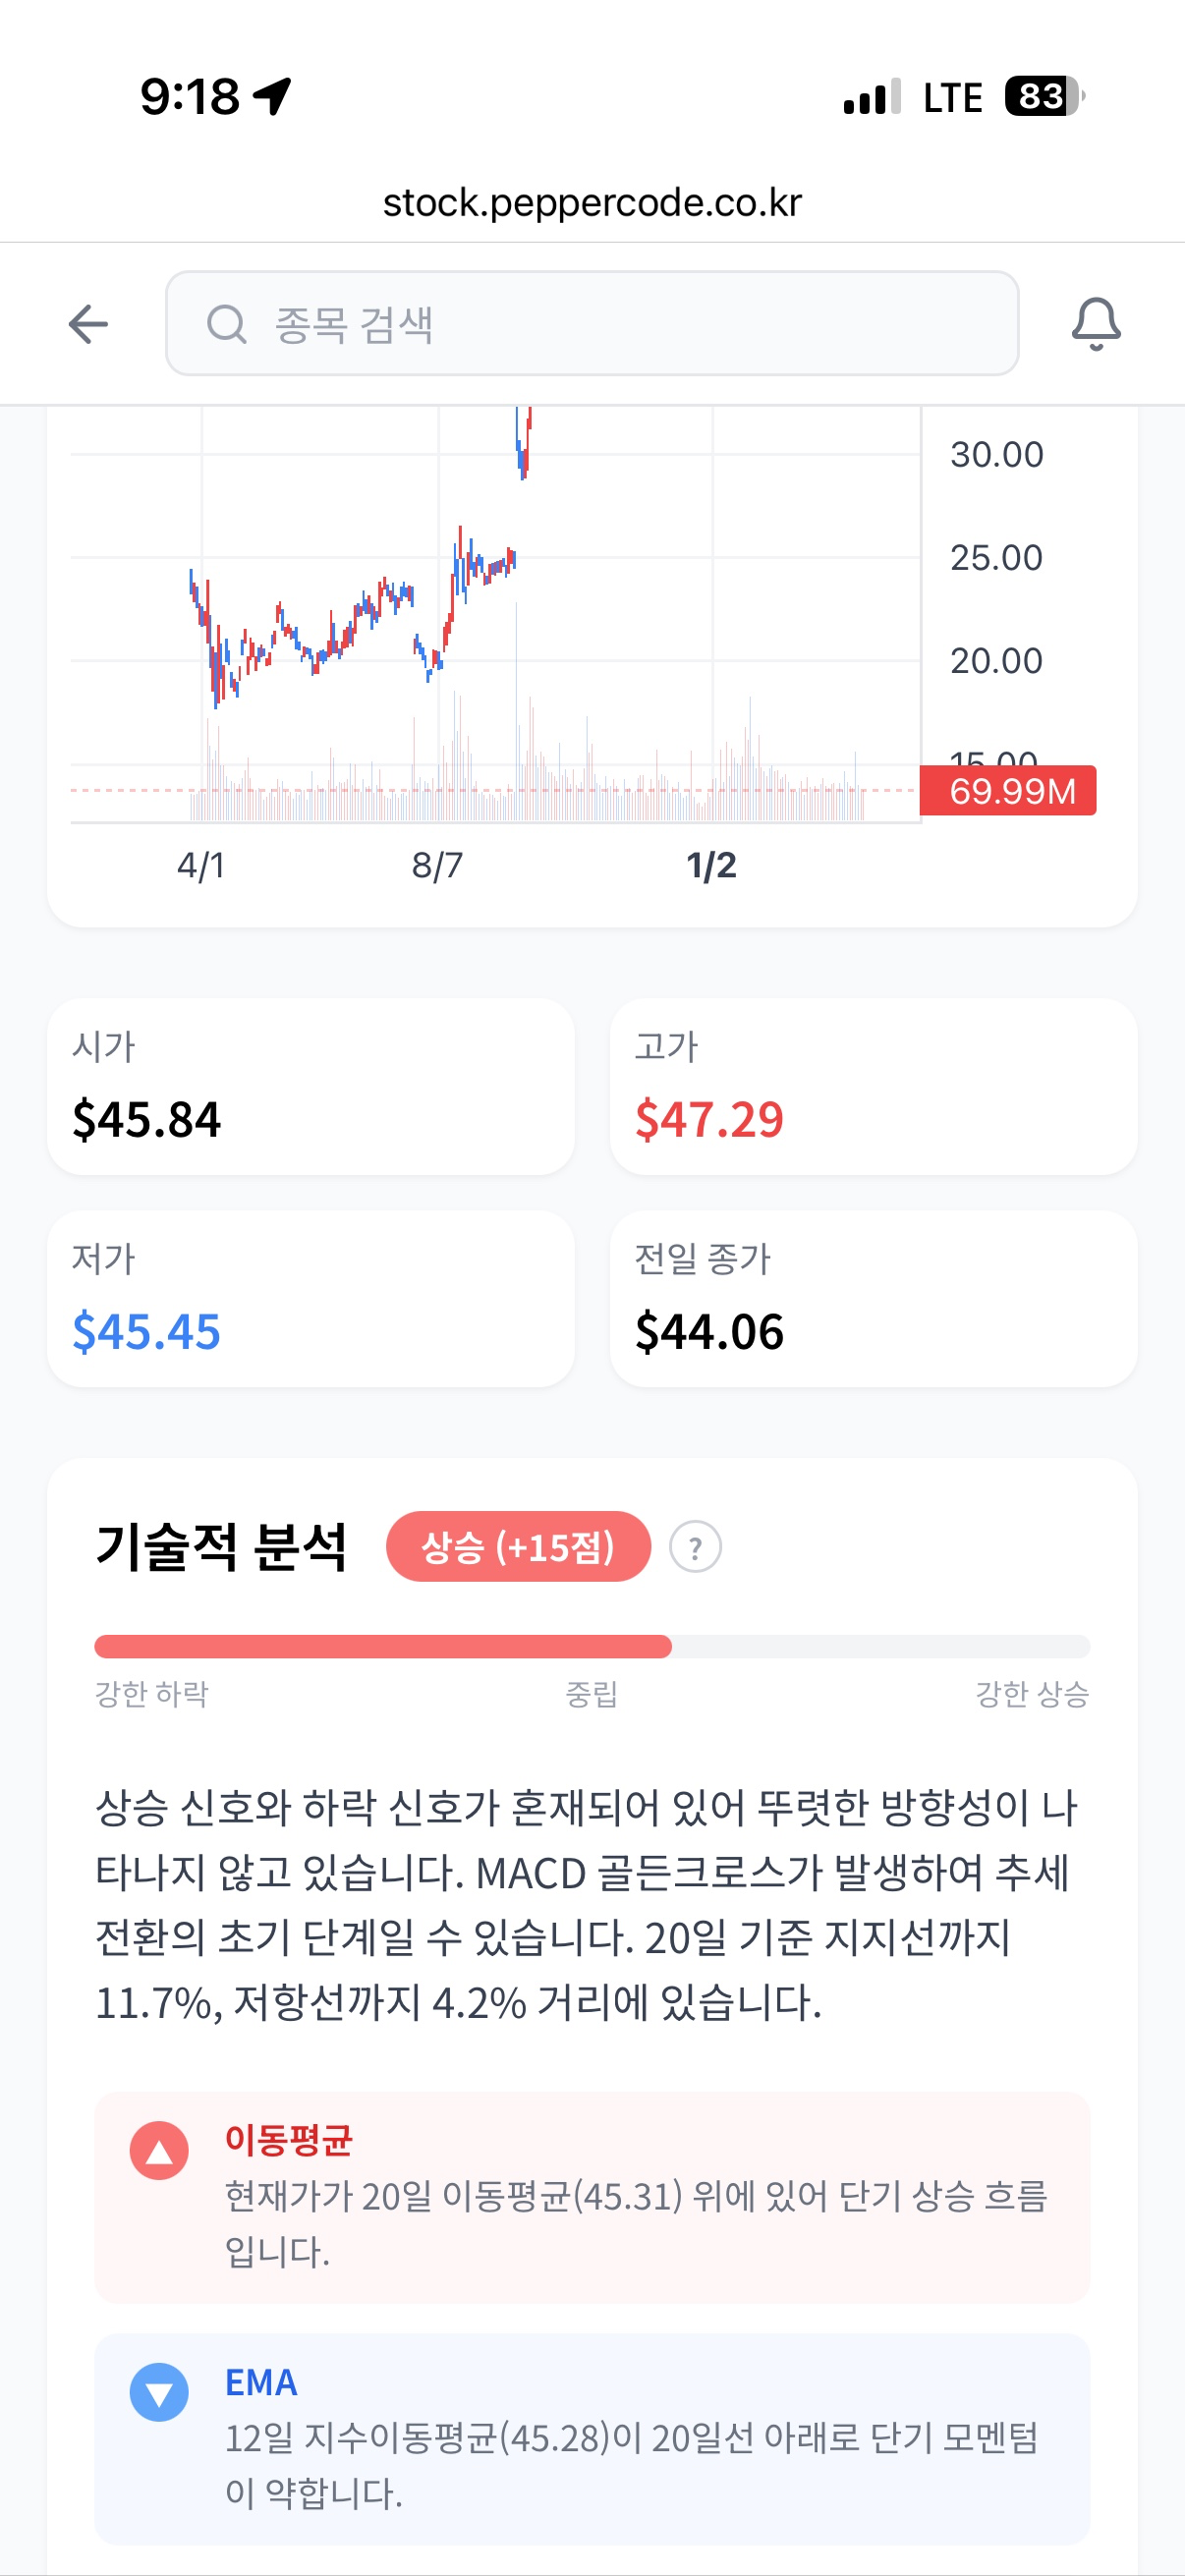Tap the 69.99M volume label
The width and height of the screenshot is (1185, 2576).
[1010, 791]
